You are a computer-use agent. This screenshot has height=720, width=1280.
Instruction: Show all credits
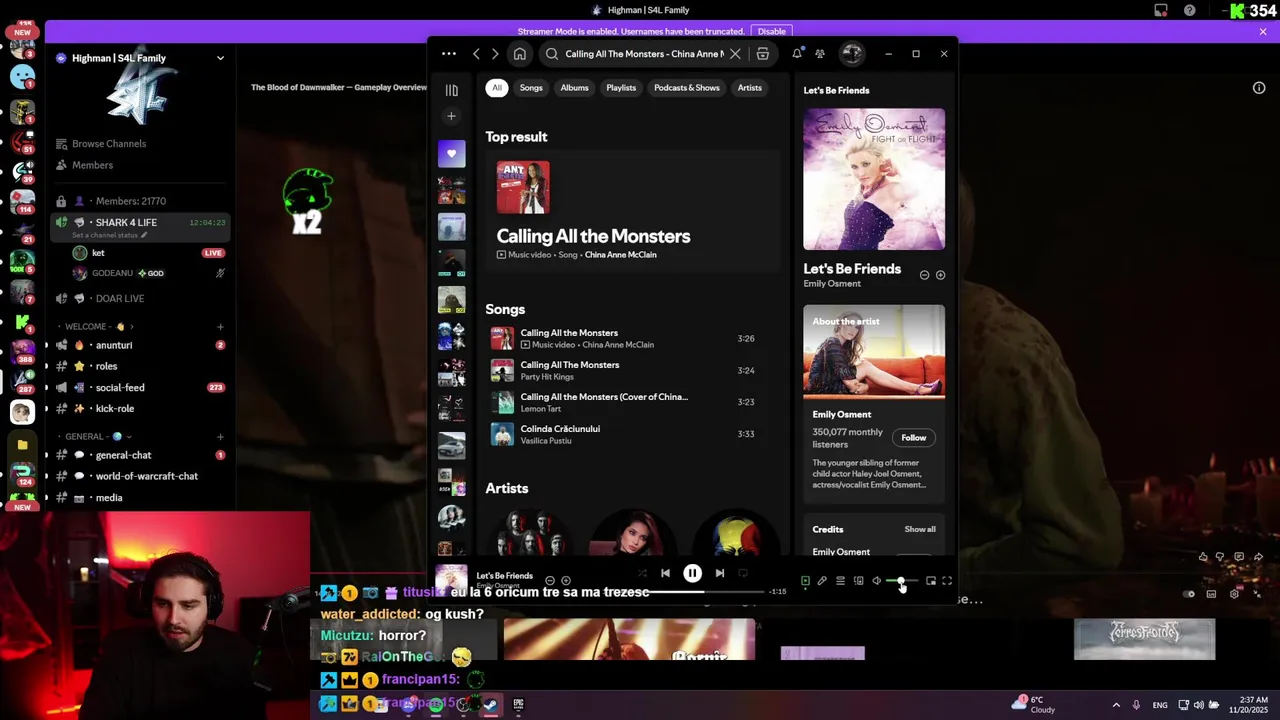pyautogui.click(x=920, y=530)
